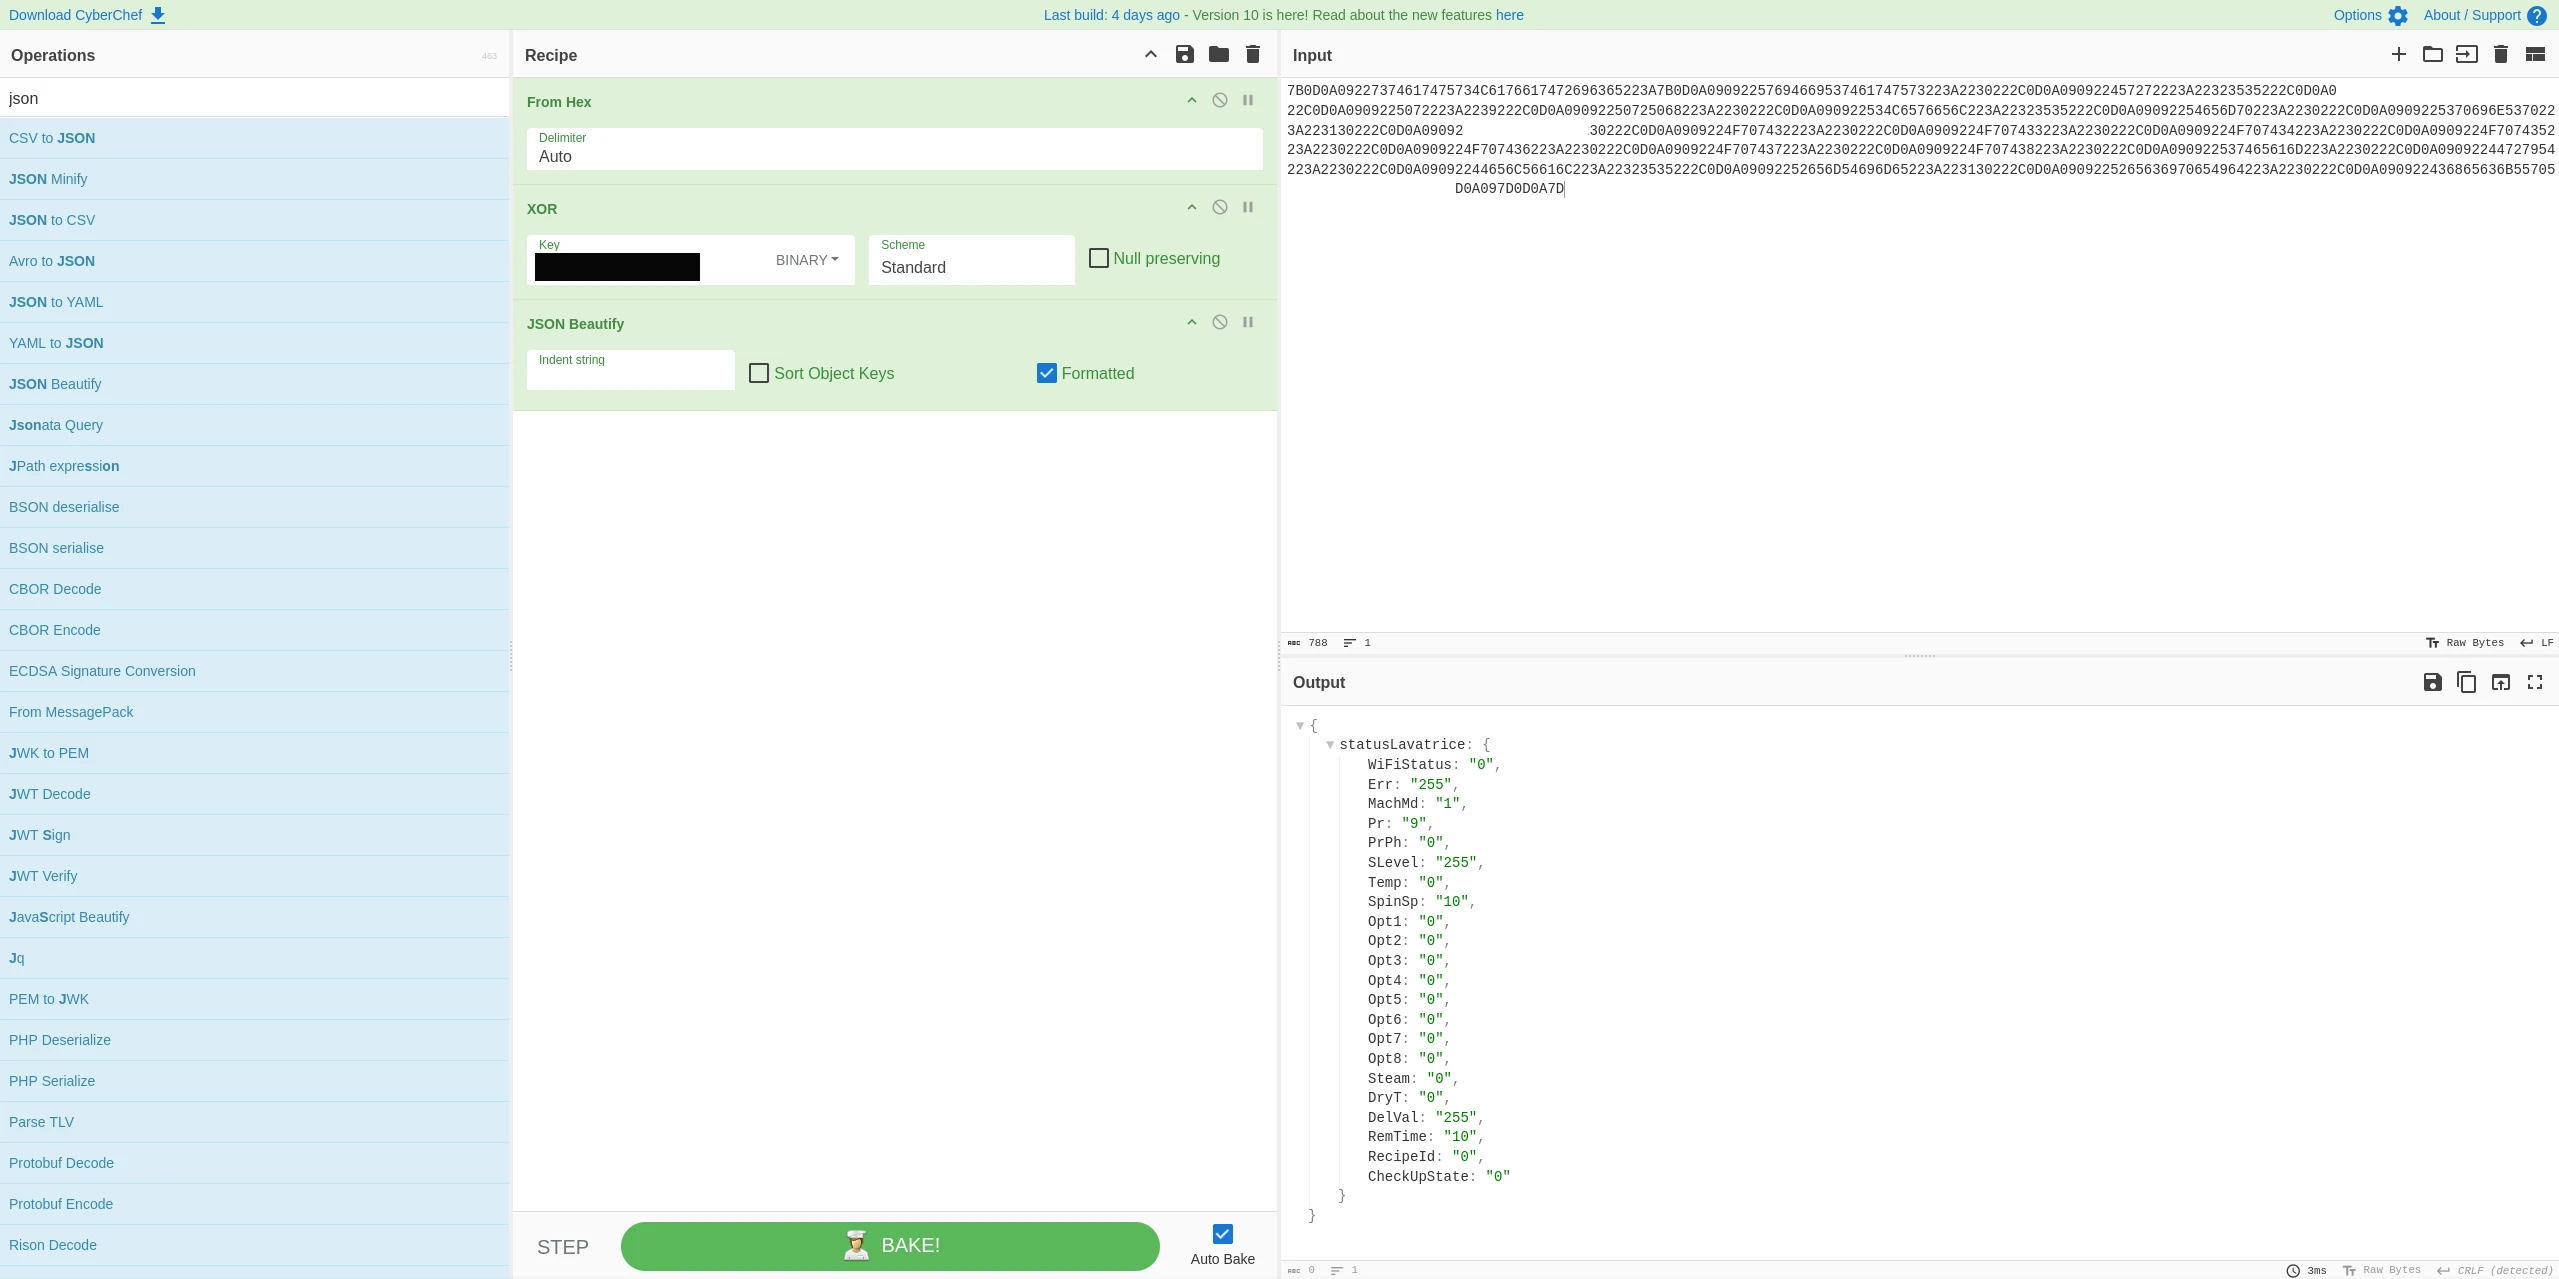Load a recipe with the folder icon

[1218, 55]
